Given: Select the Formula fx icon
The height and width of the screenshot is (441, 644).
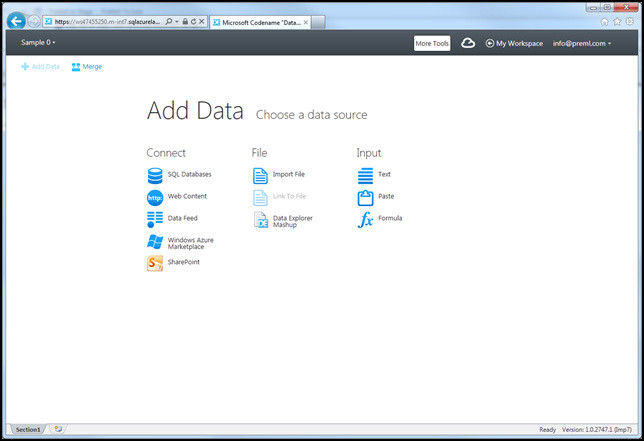Looking at the screenshot, I should point(365,220).
